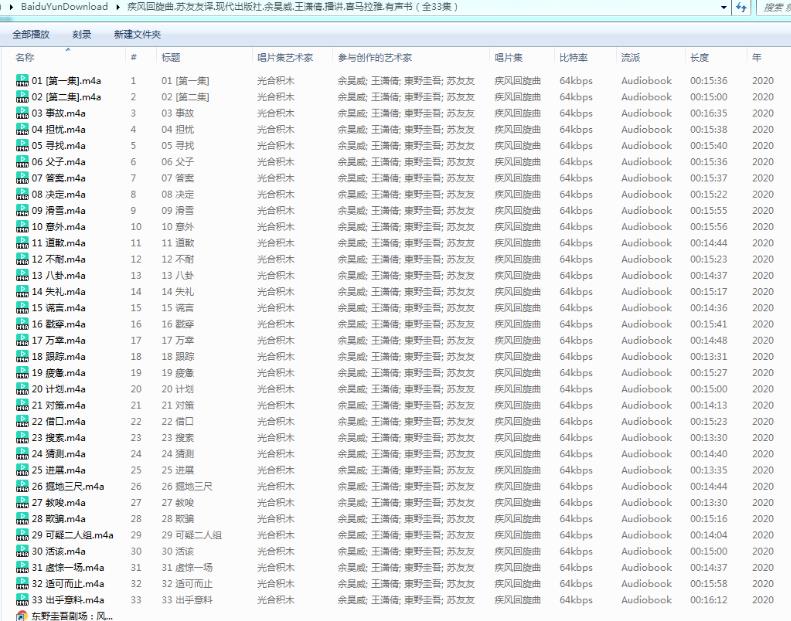Click the search input field
Viewport: 791px width, 621px height.
click(x=772, y=7)
